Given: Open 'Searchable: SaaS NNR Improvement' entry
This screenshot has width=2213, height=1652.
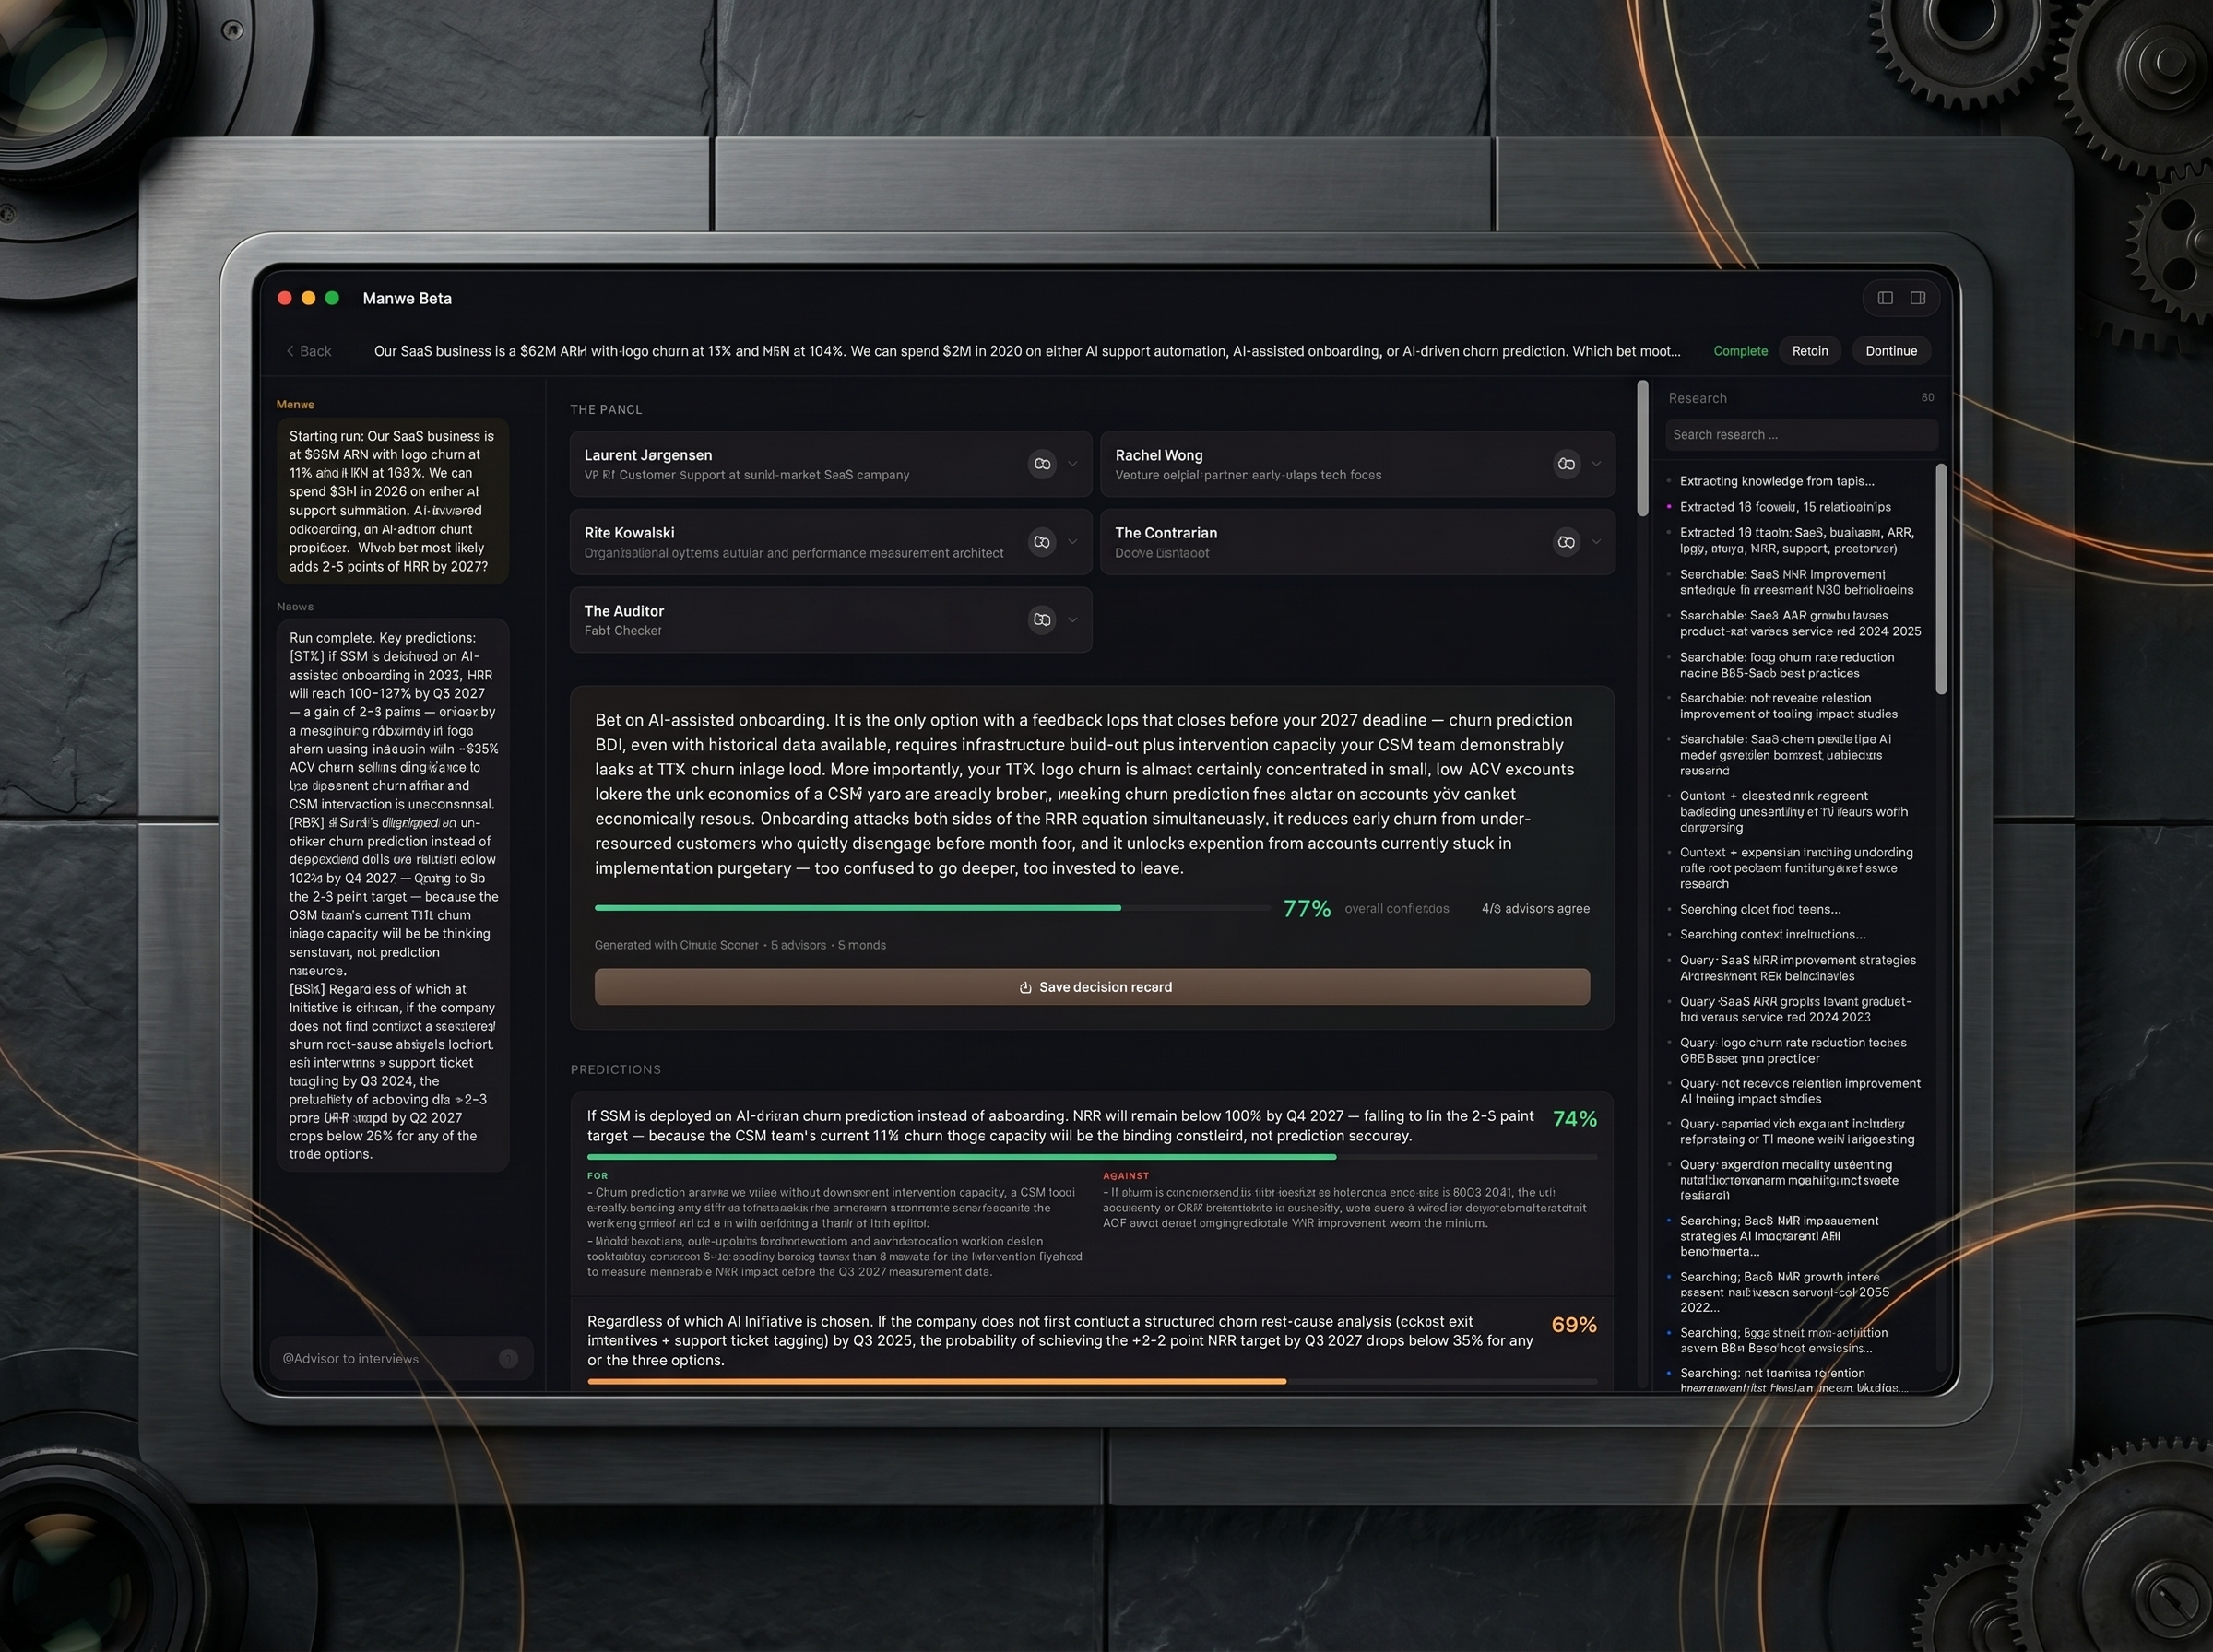Looking at the screenshot, I should point(1796,582).
